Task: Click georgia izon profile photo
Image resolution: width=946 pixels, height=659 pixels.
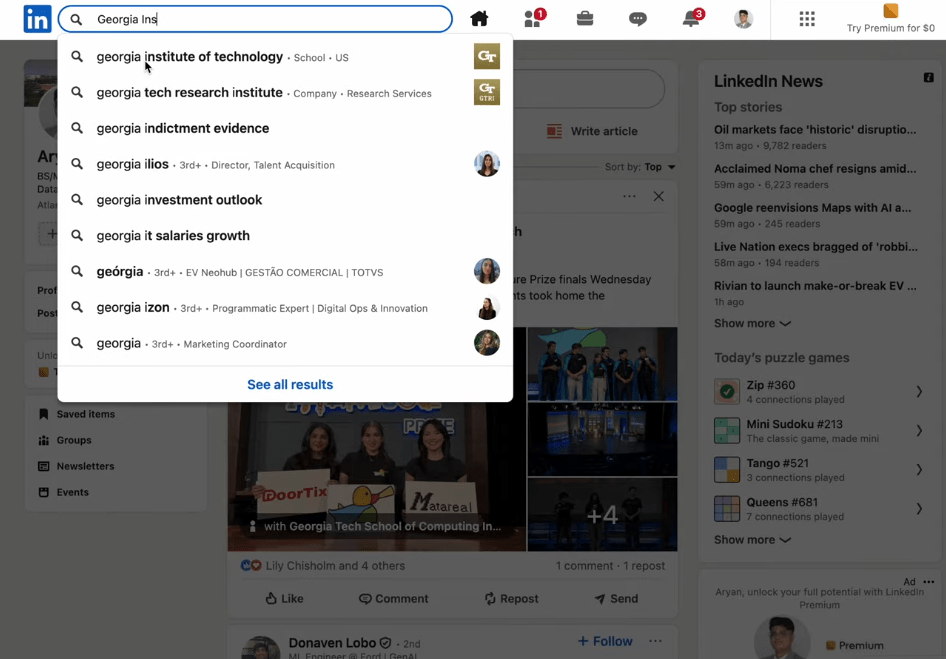Action: tap(487, 307)
